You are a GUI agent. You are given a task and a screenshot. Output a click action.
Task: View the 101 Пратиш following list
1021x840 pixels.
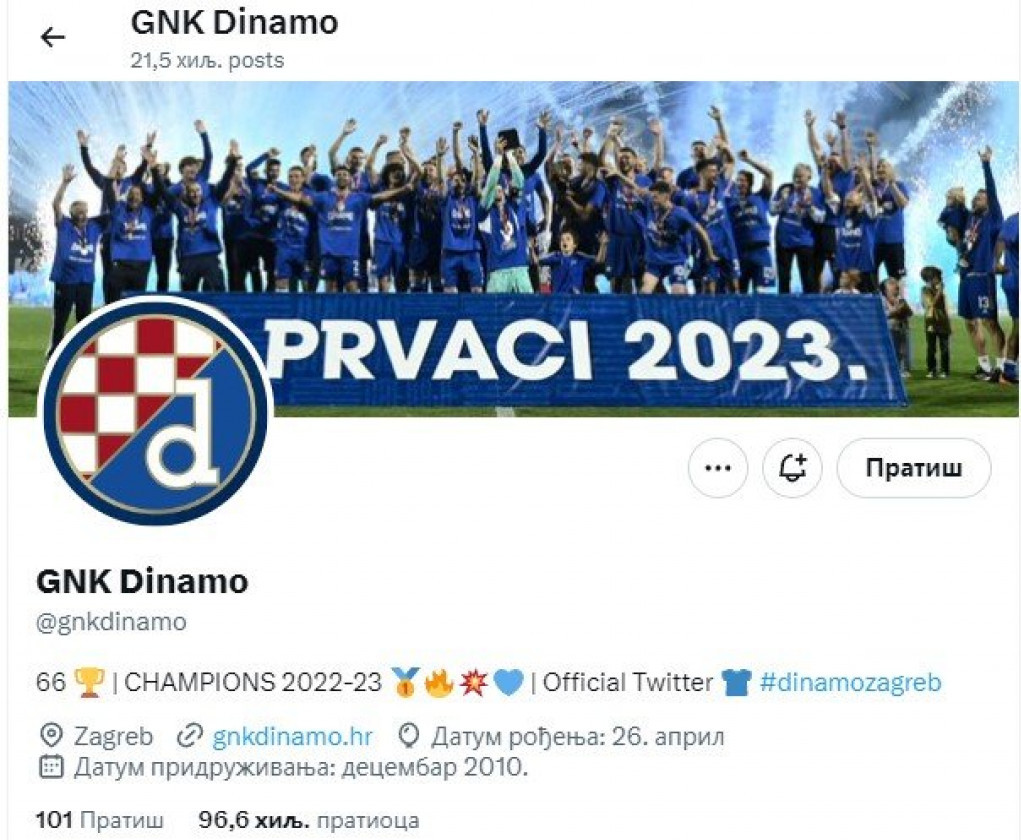point(100,820)
